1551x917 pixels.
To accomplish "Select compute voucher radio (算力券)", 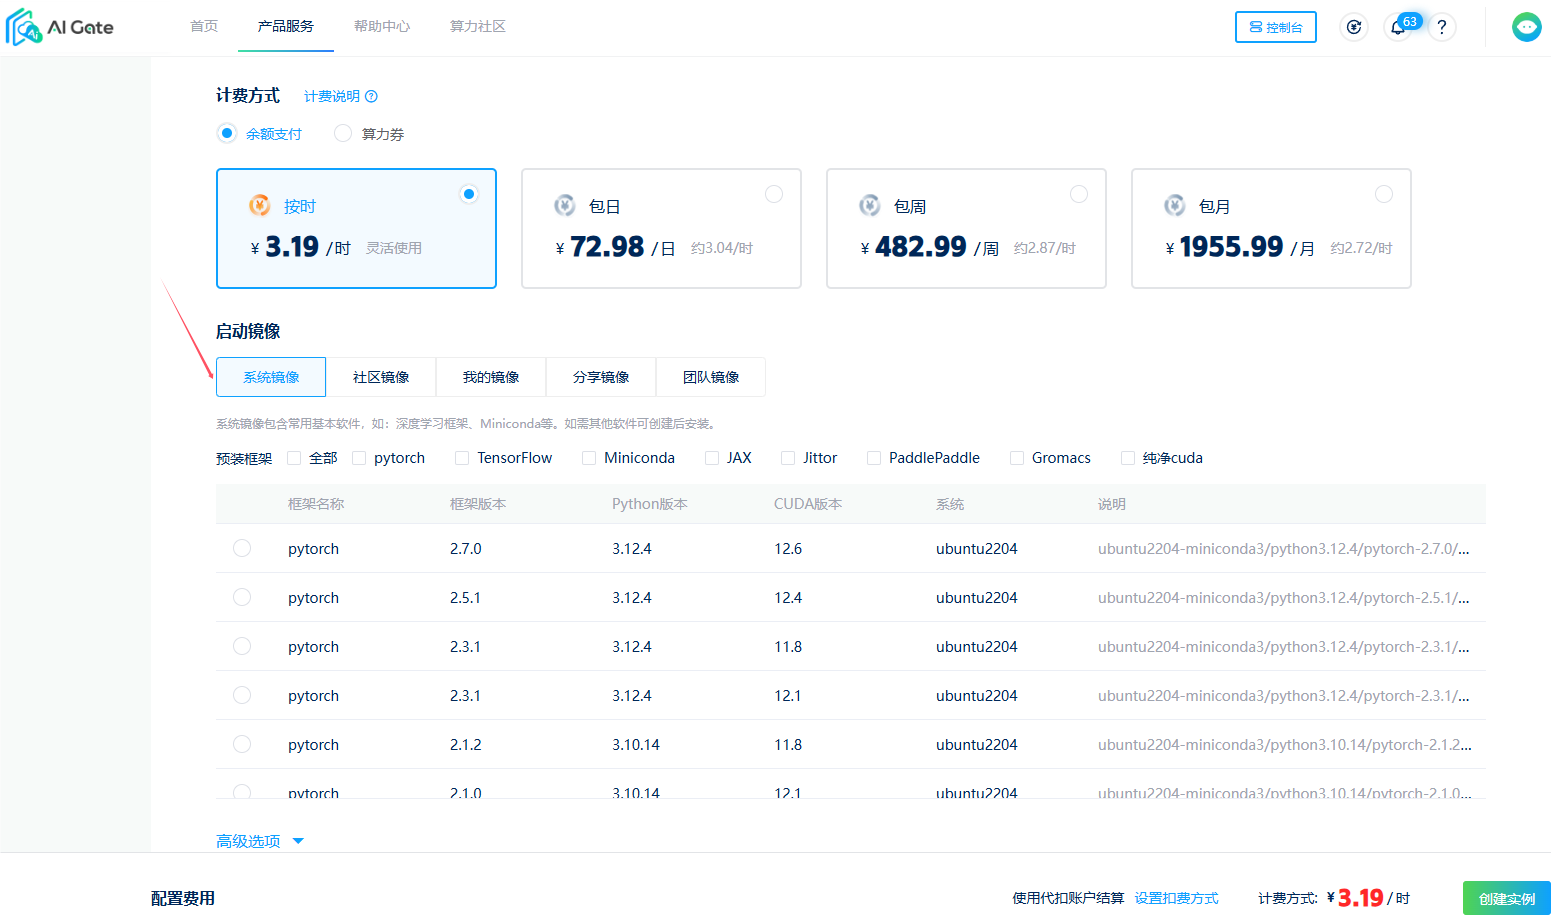I will pos(343,133).
